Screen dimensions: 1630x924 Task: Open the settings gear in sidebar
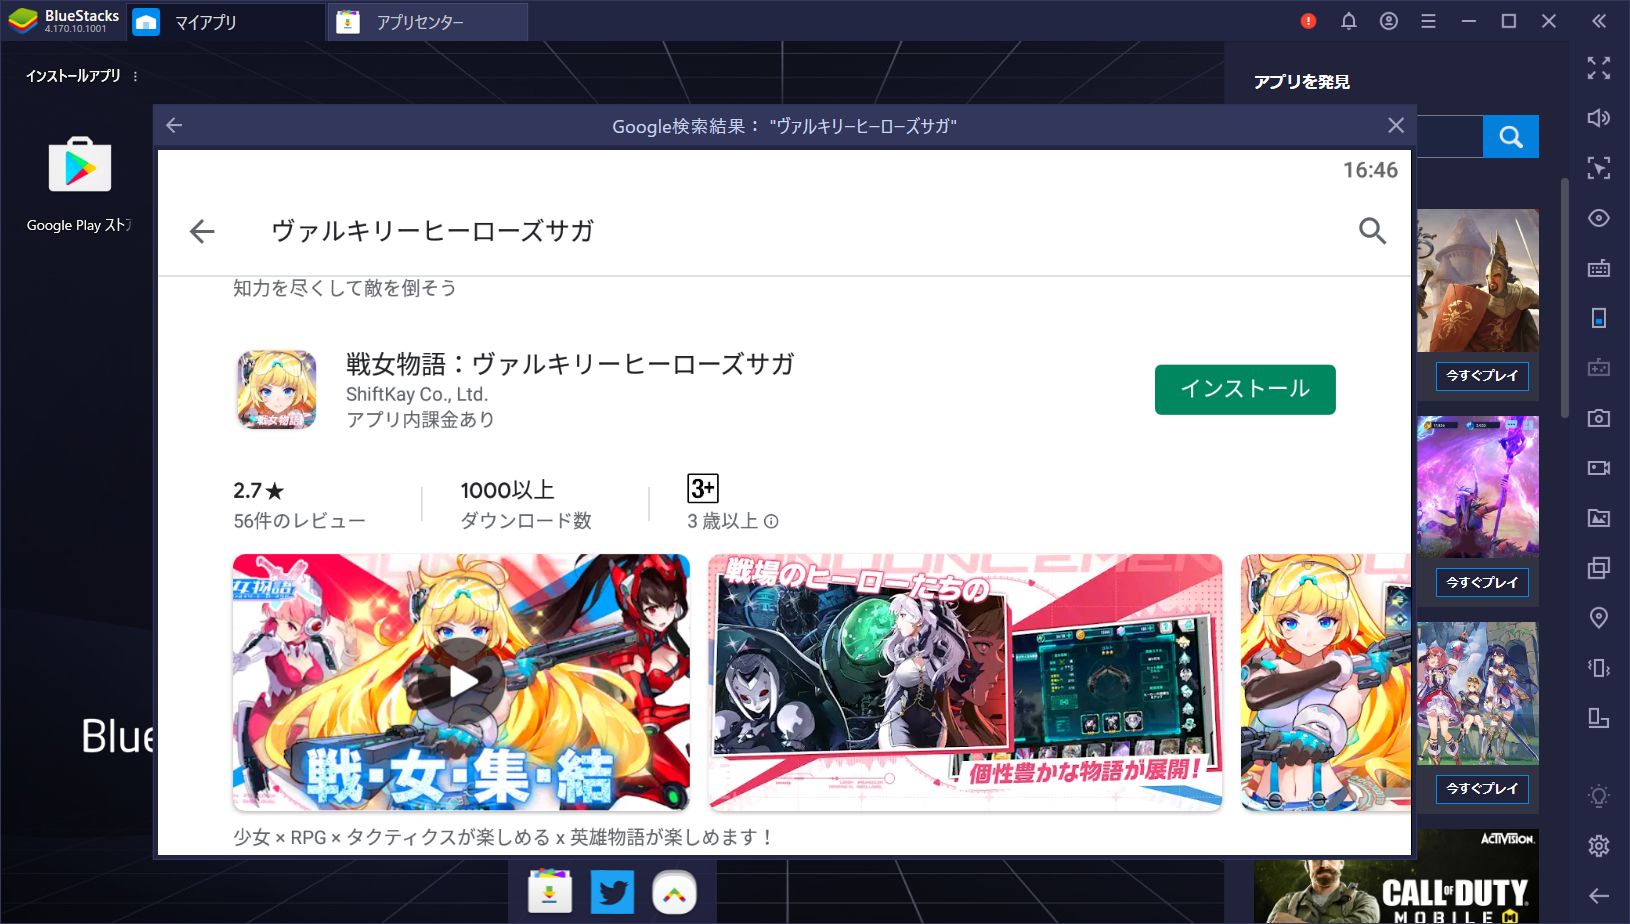pyautogui.click(x=1599, y=846)
